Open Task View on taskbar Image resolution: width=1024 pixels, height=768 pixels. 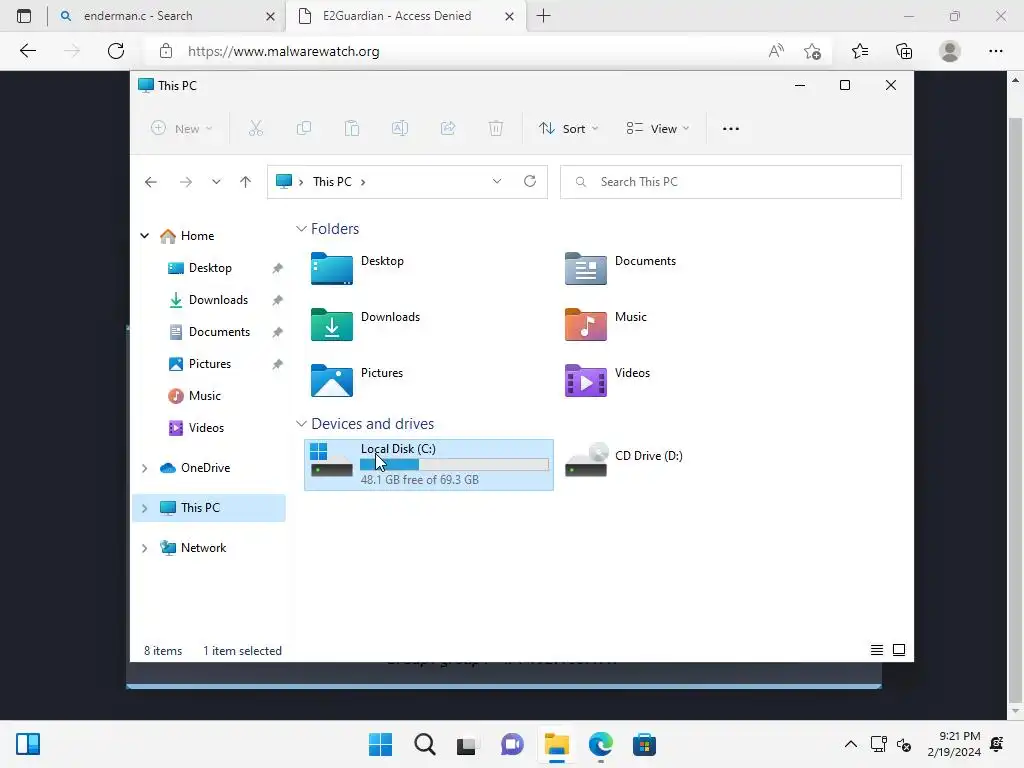(x=468, y=744)
